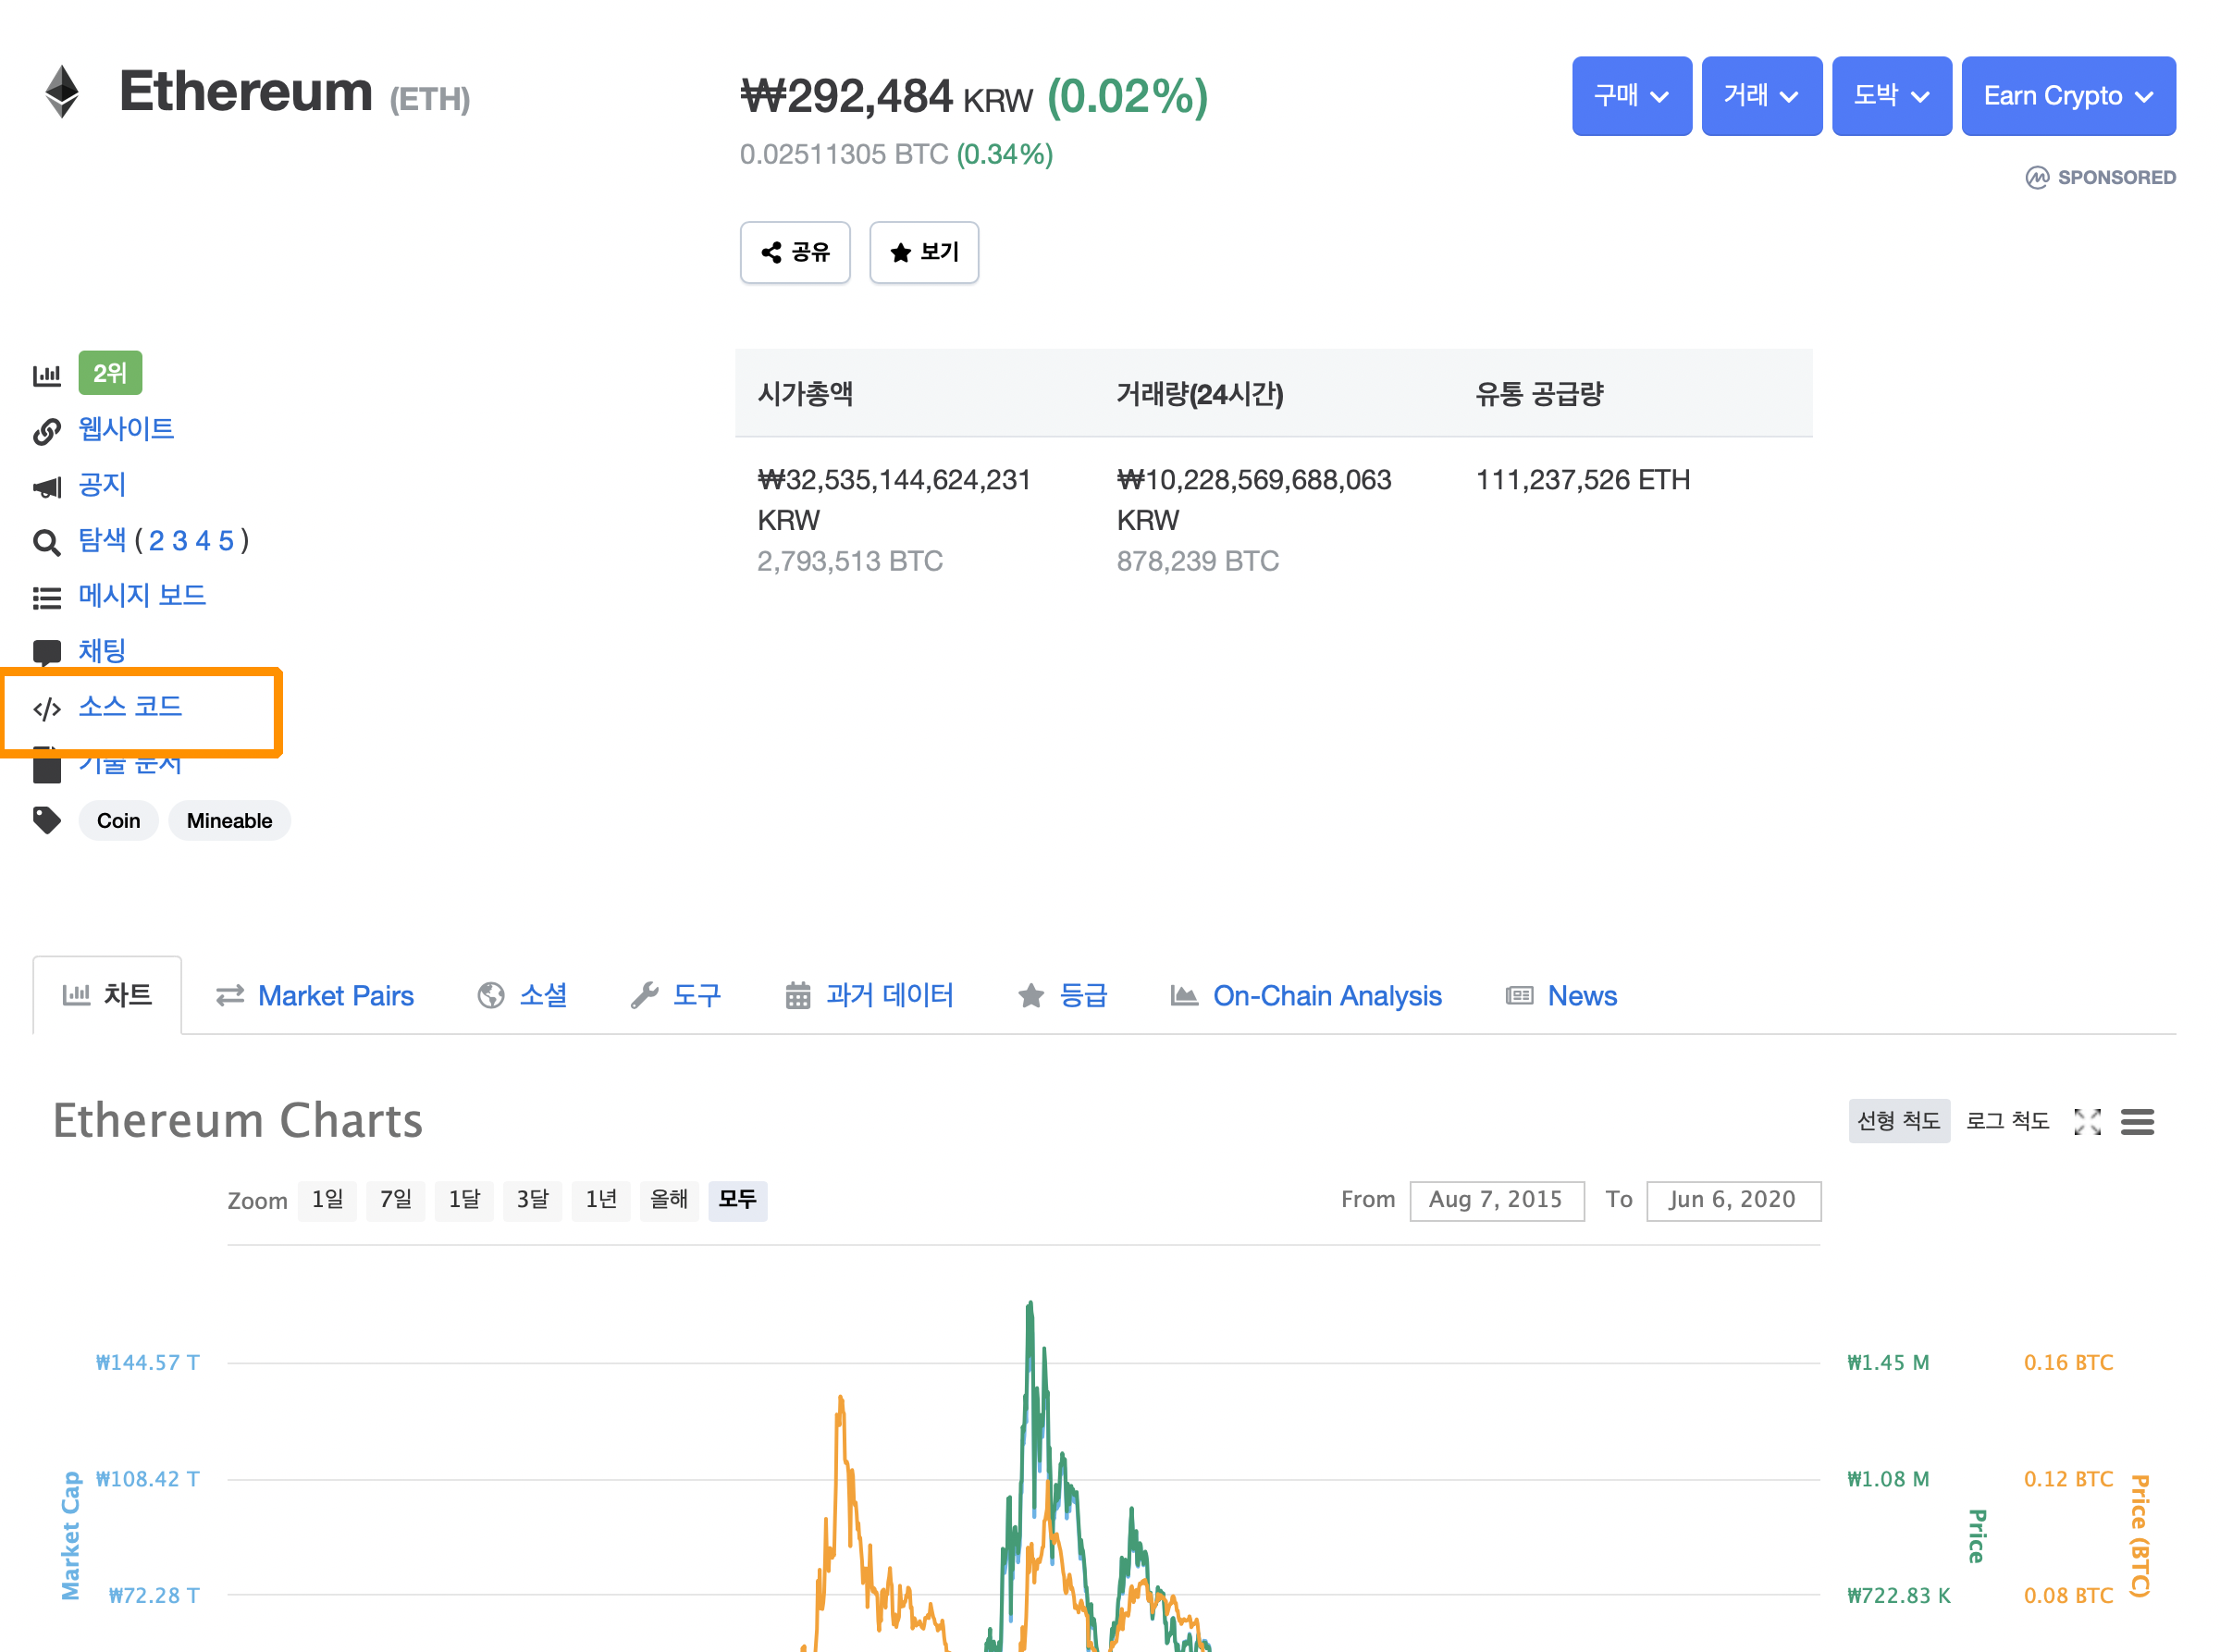Open explorer link number 4
Image resolution: width=2220 pixels, height=1652 pixels.
pyautogui.click(x=203, y=541)
